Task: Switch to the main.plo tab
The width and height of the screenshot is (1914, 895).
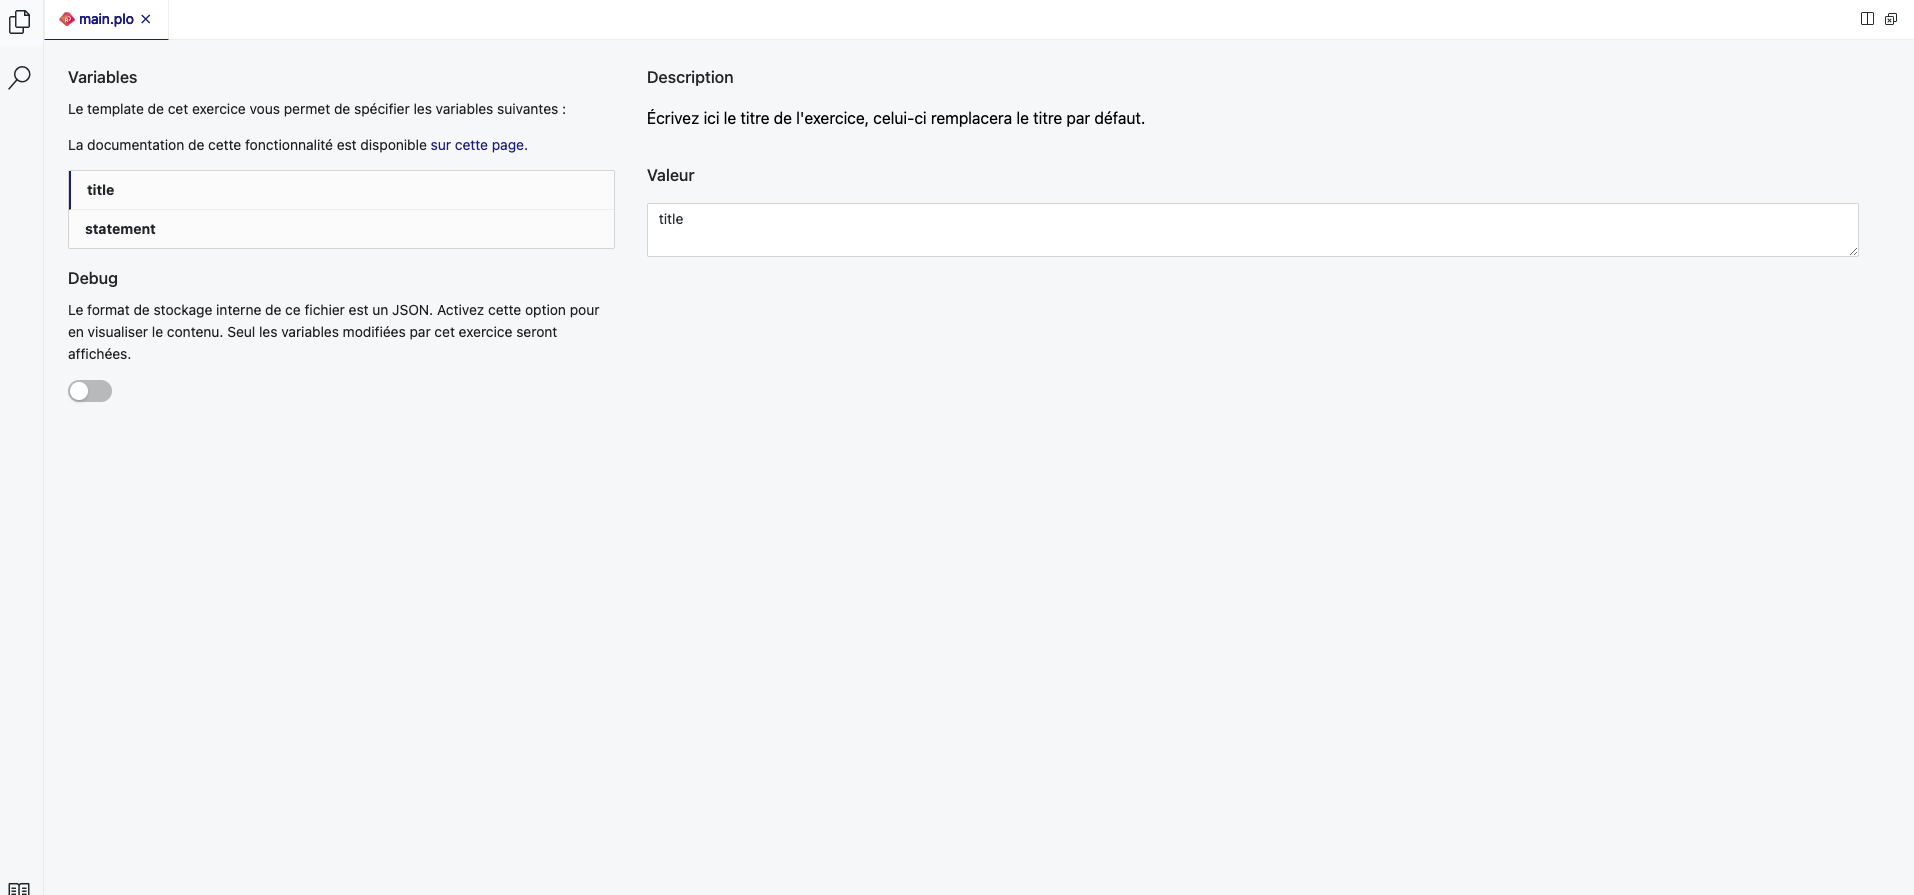Action: tap(106, 19)
